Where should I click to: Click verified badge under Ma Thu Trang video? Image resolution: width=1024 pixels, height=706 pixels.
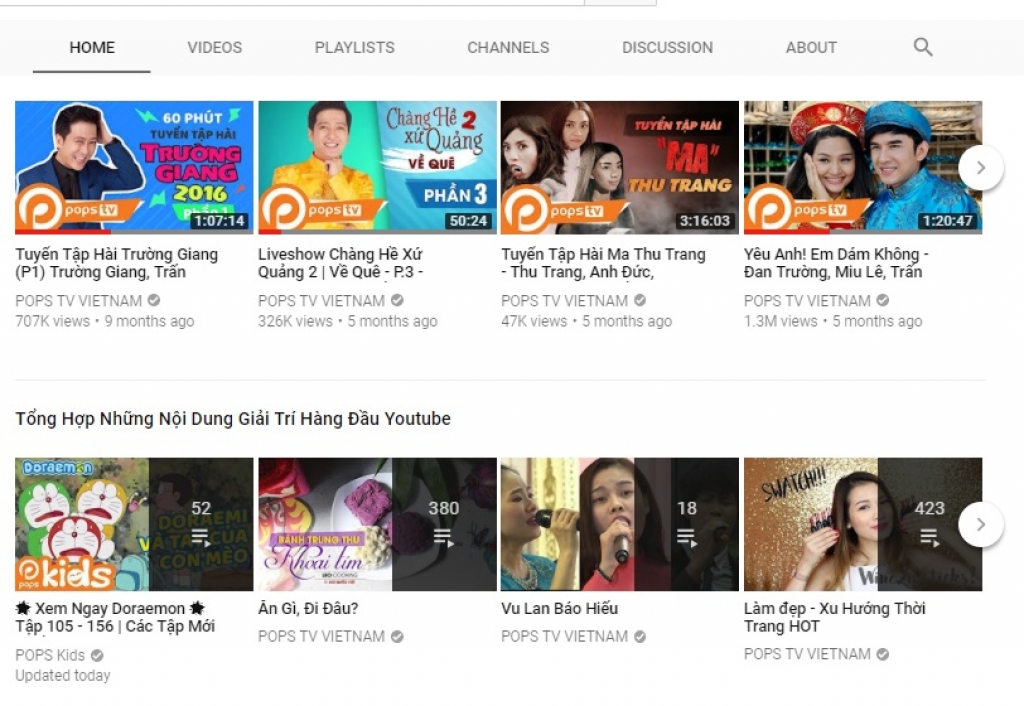pos(640,300)
